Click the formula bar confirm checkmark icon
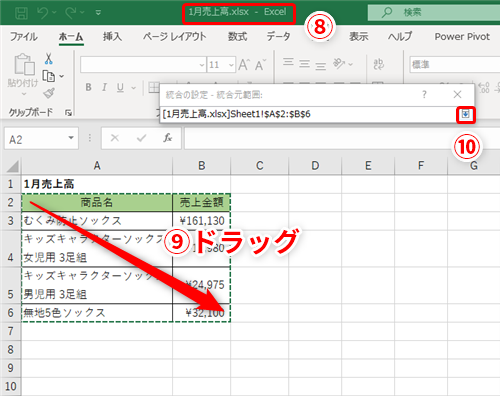 point(142,138)
